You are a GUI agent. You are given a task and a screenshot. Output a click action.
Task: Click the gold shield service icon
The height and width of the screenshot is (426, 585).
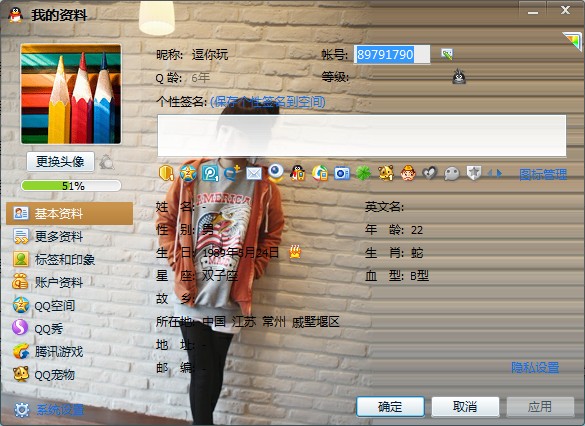pyautogui.click(x=166, y=173)
